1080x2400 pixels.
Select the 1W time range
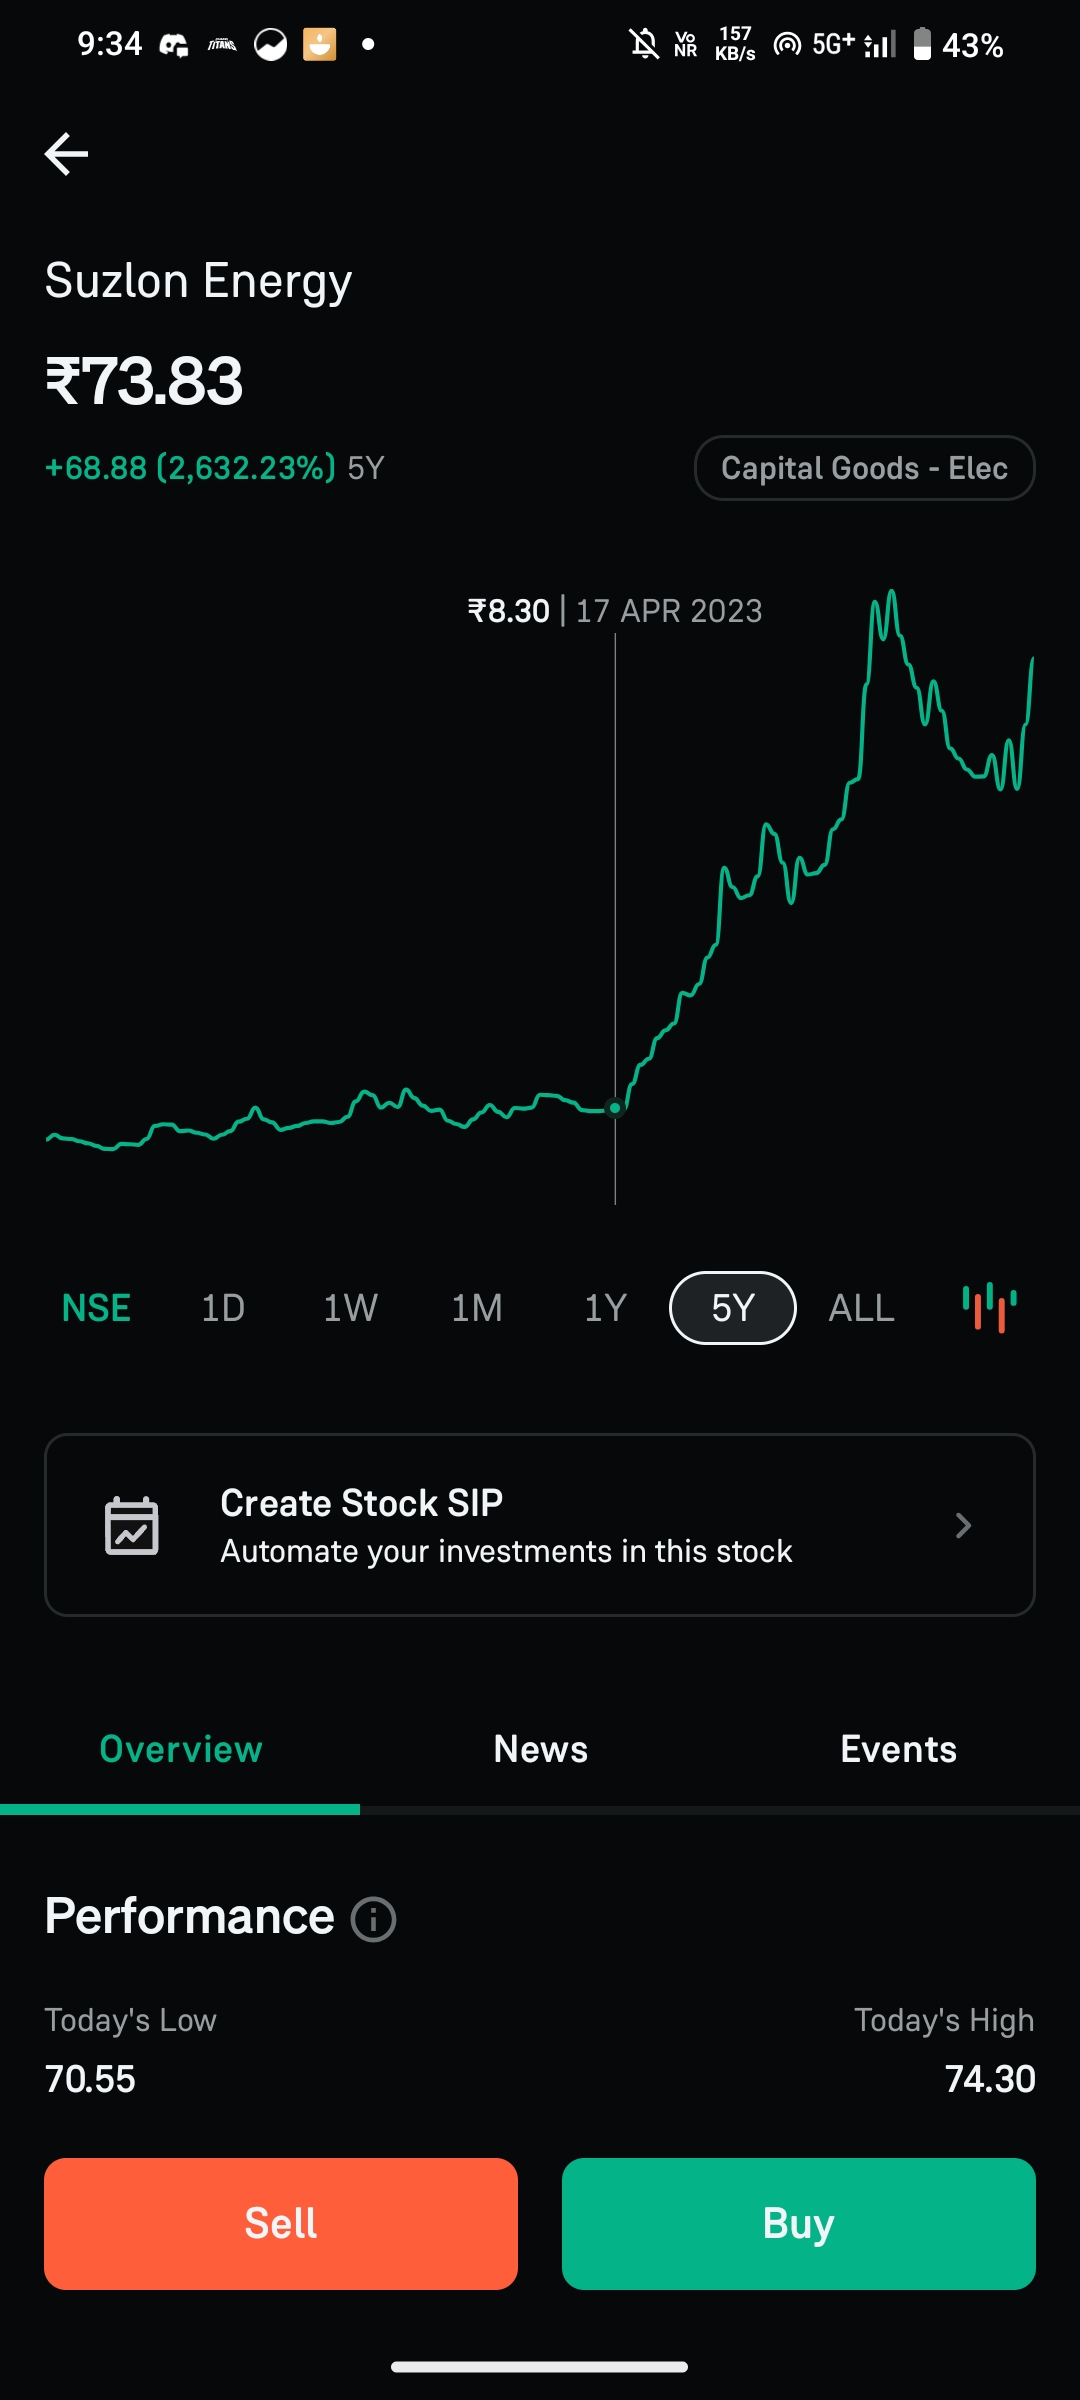[350, 1308]
